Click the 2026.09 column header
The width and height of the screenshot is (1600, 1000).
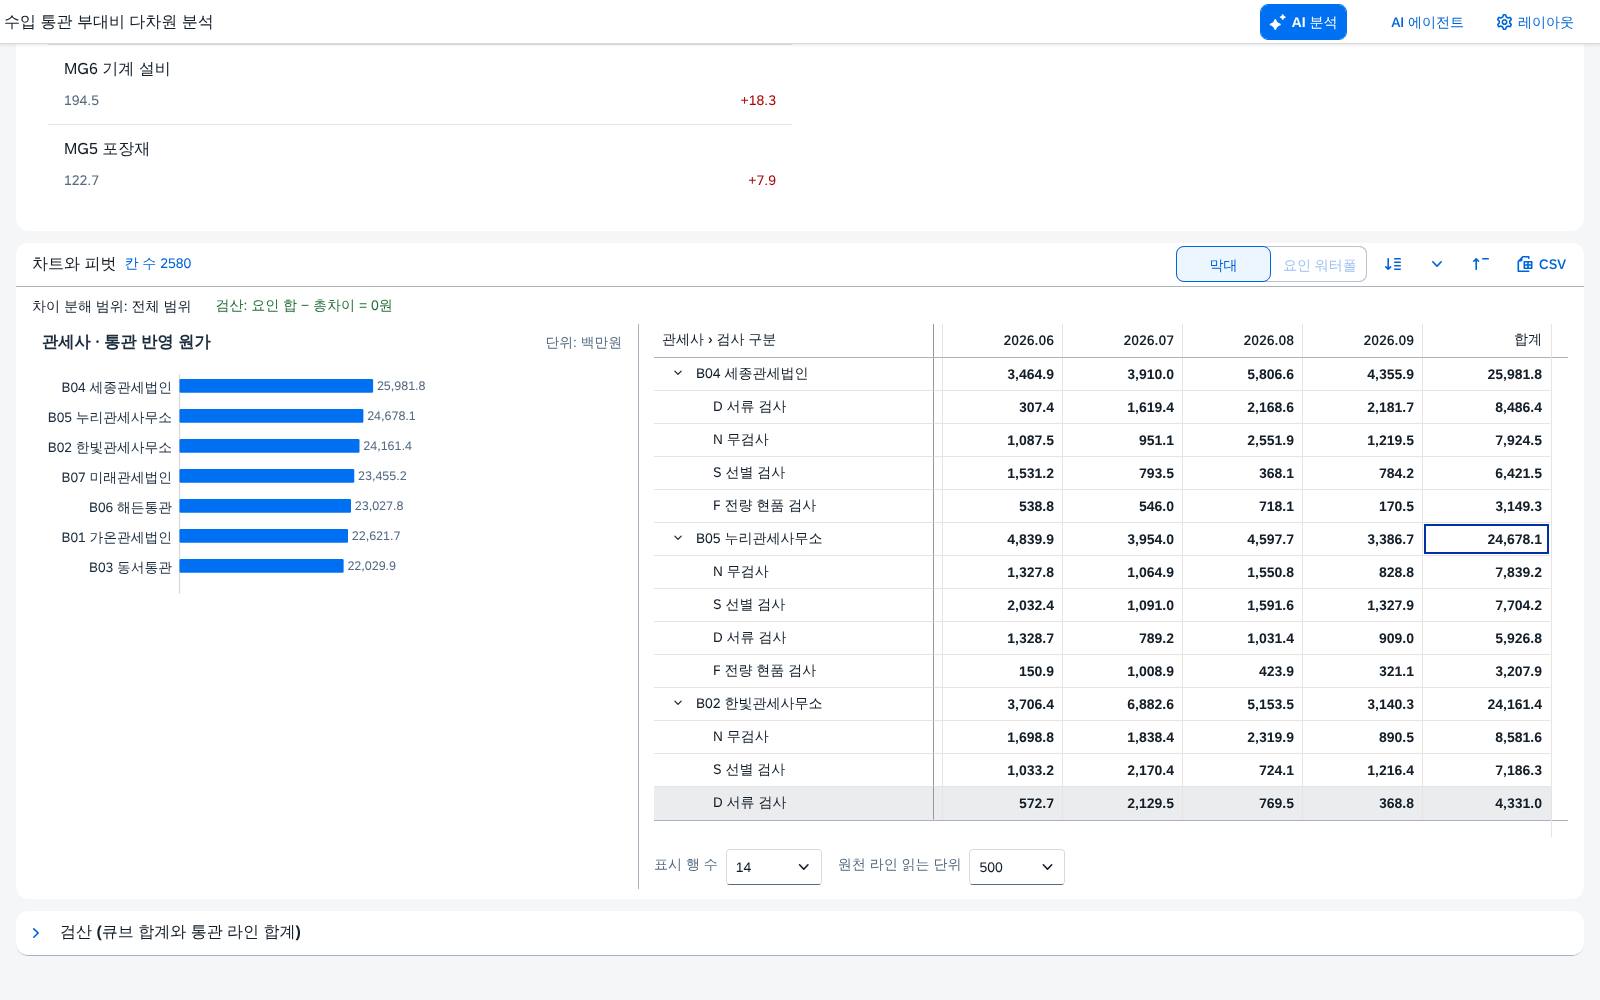pos(1362,340)
